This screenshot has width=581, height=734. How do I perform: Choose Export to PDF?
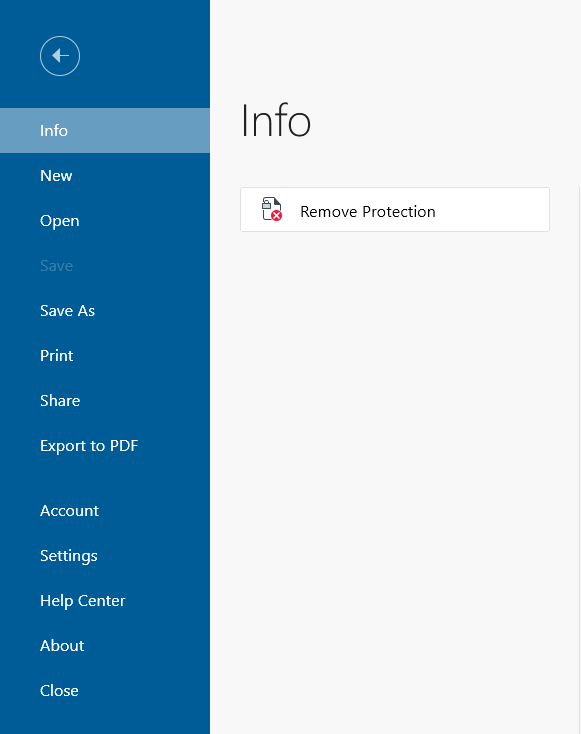click(105, 445)
